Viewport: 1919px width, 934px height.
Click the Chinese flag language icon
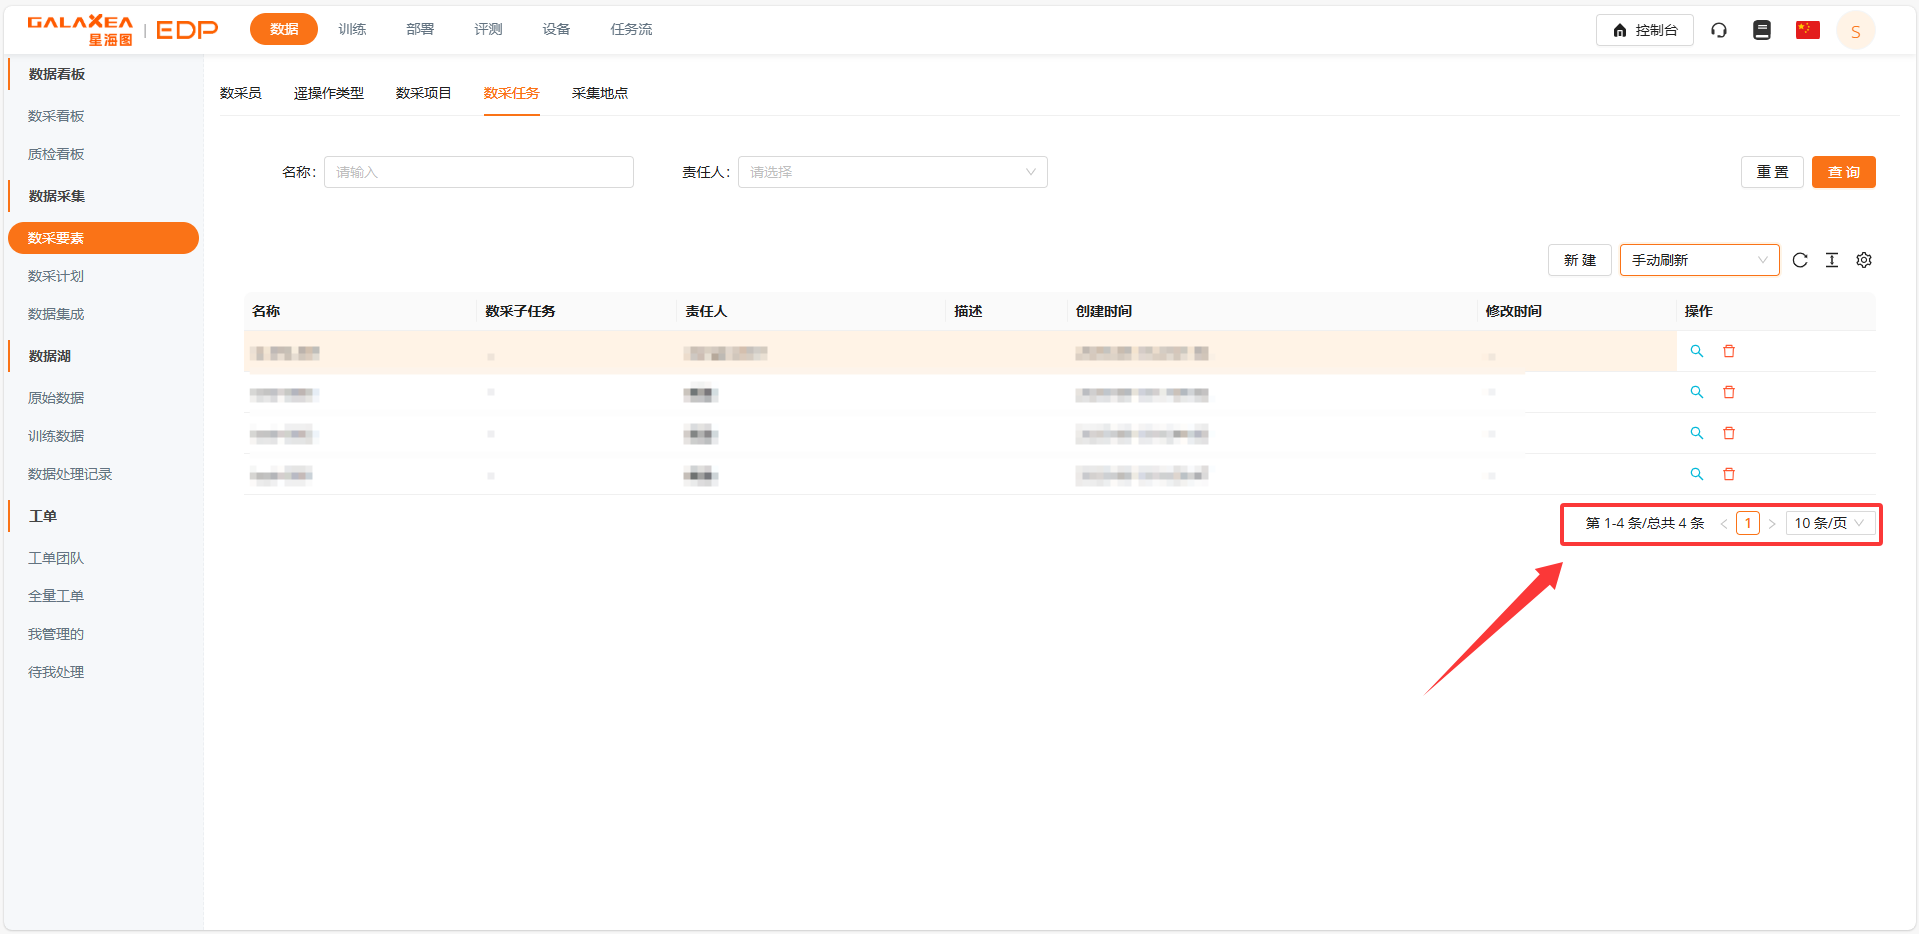[x=1807, y=30]
